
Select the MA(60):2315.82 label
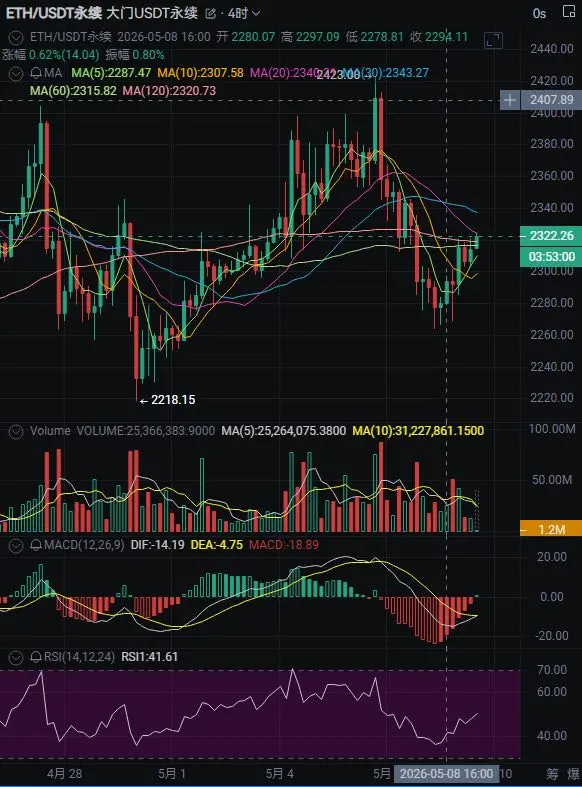coord(73,91)
